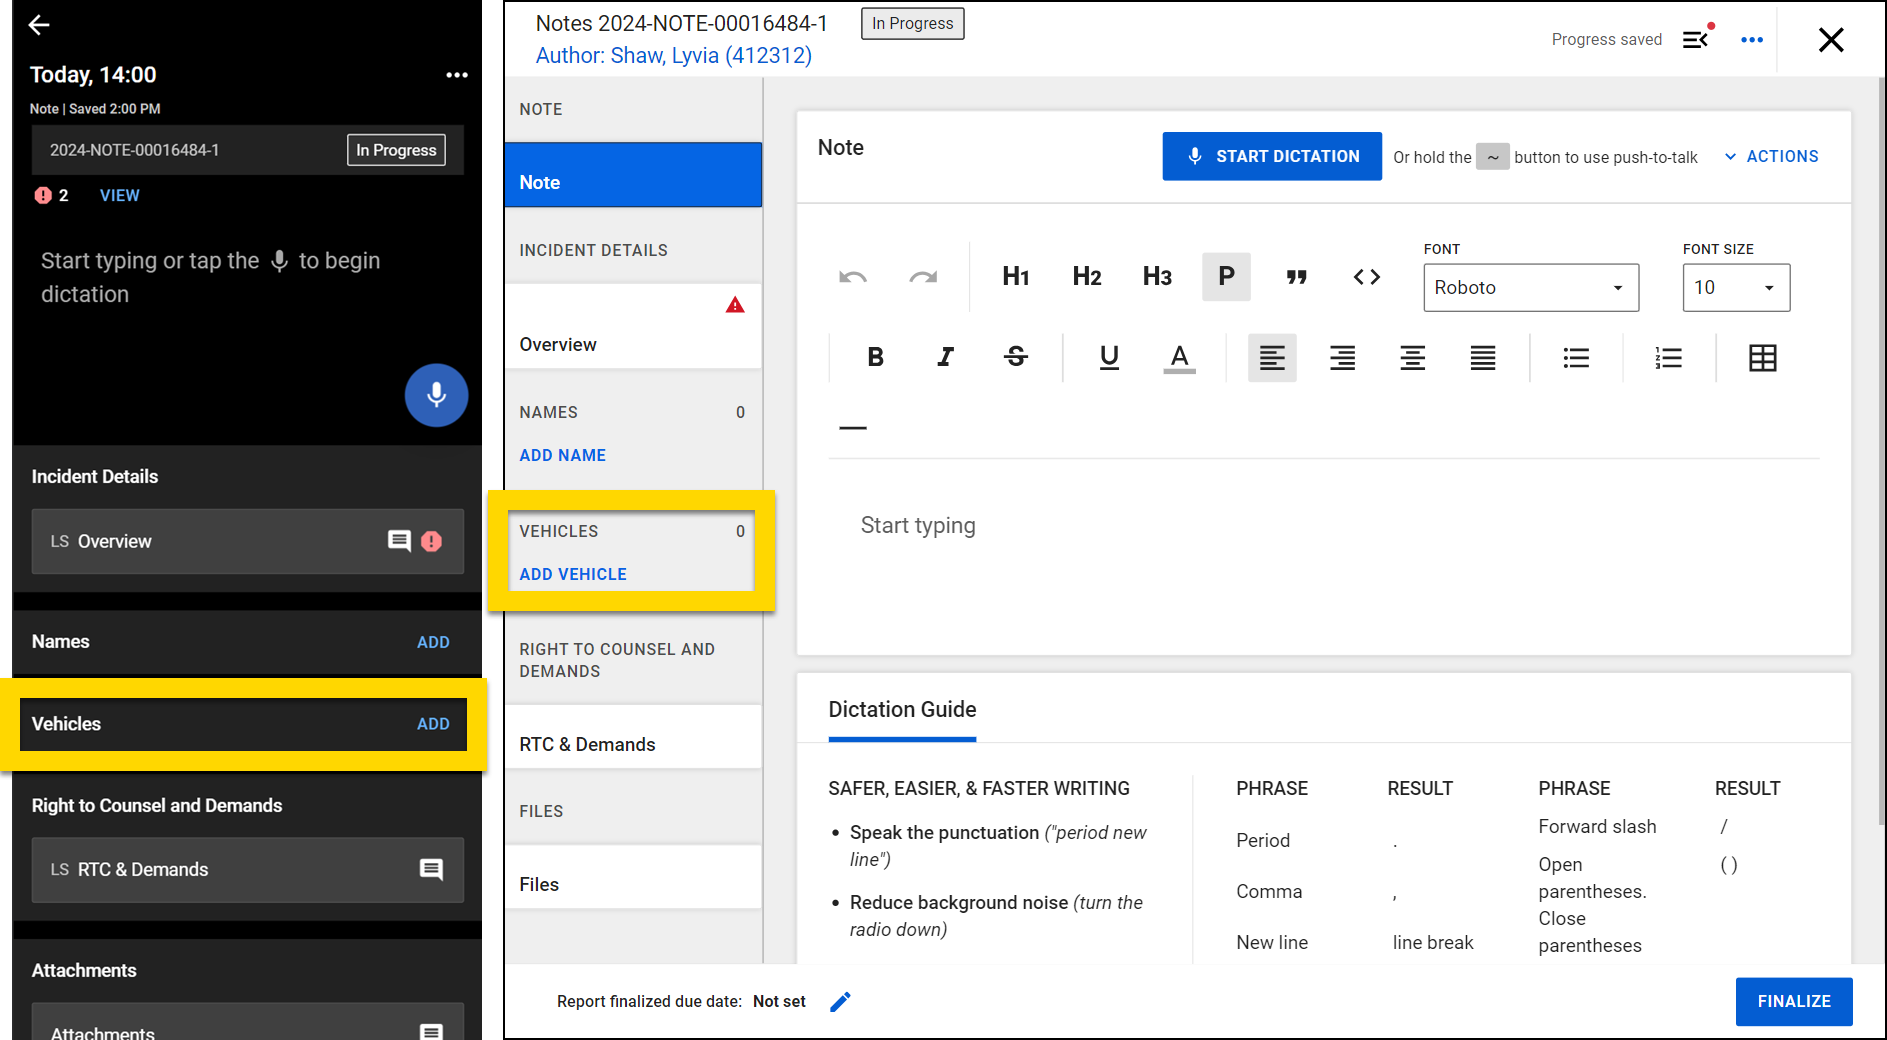Click the Add Vehicle link
1887x1040 pixels.
click(x=573, y=574)
